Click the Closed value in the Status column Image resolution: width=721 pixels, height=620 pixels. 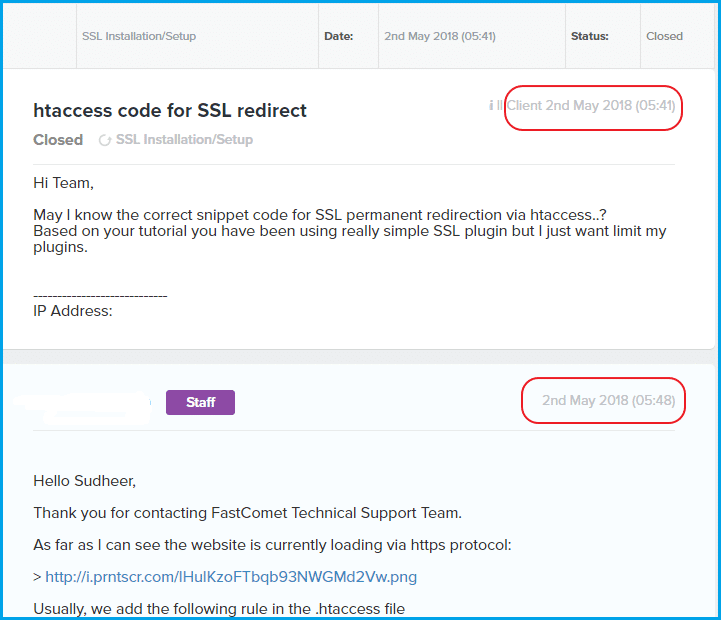pos(664,36)
